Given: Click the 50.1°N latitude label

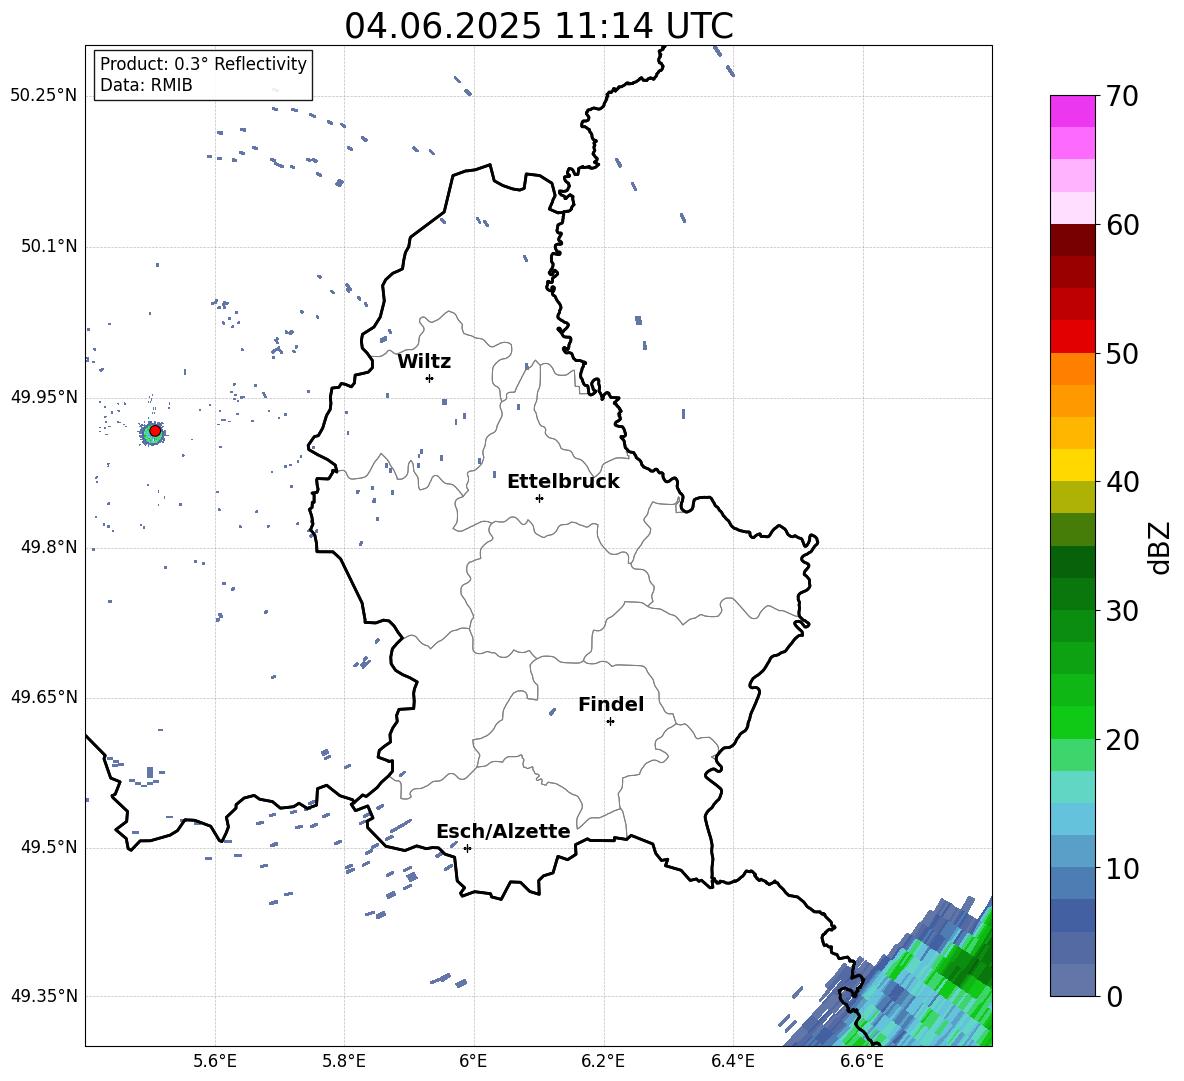Looking at the screenshot, I should pyautogui.click(x=49, y=246).
